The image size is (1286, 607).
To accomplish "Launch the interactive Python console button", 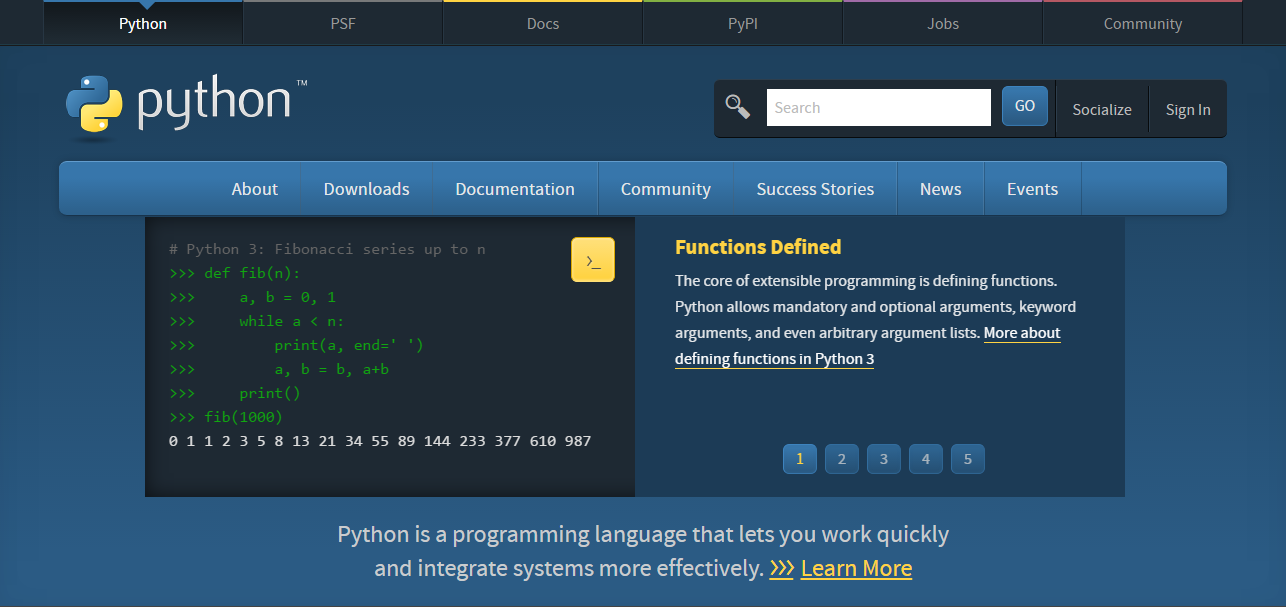I will [x=593, y=258].
